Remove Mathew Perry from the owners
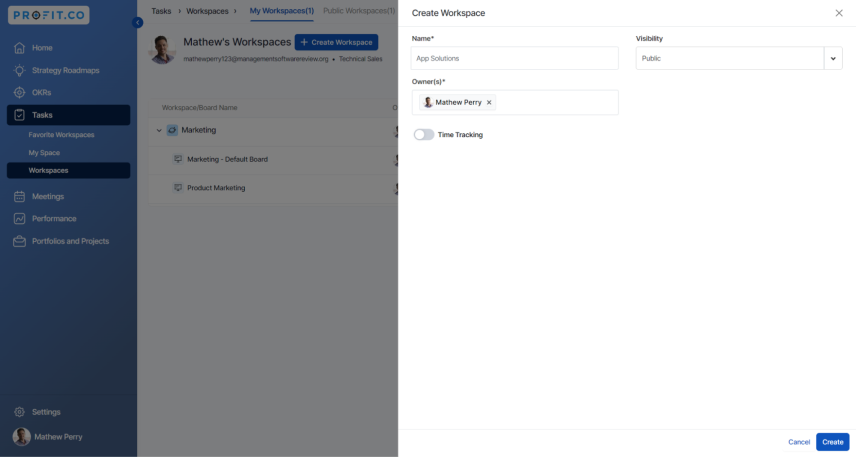The image size is (856, 457). click(x=489, y=102)
